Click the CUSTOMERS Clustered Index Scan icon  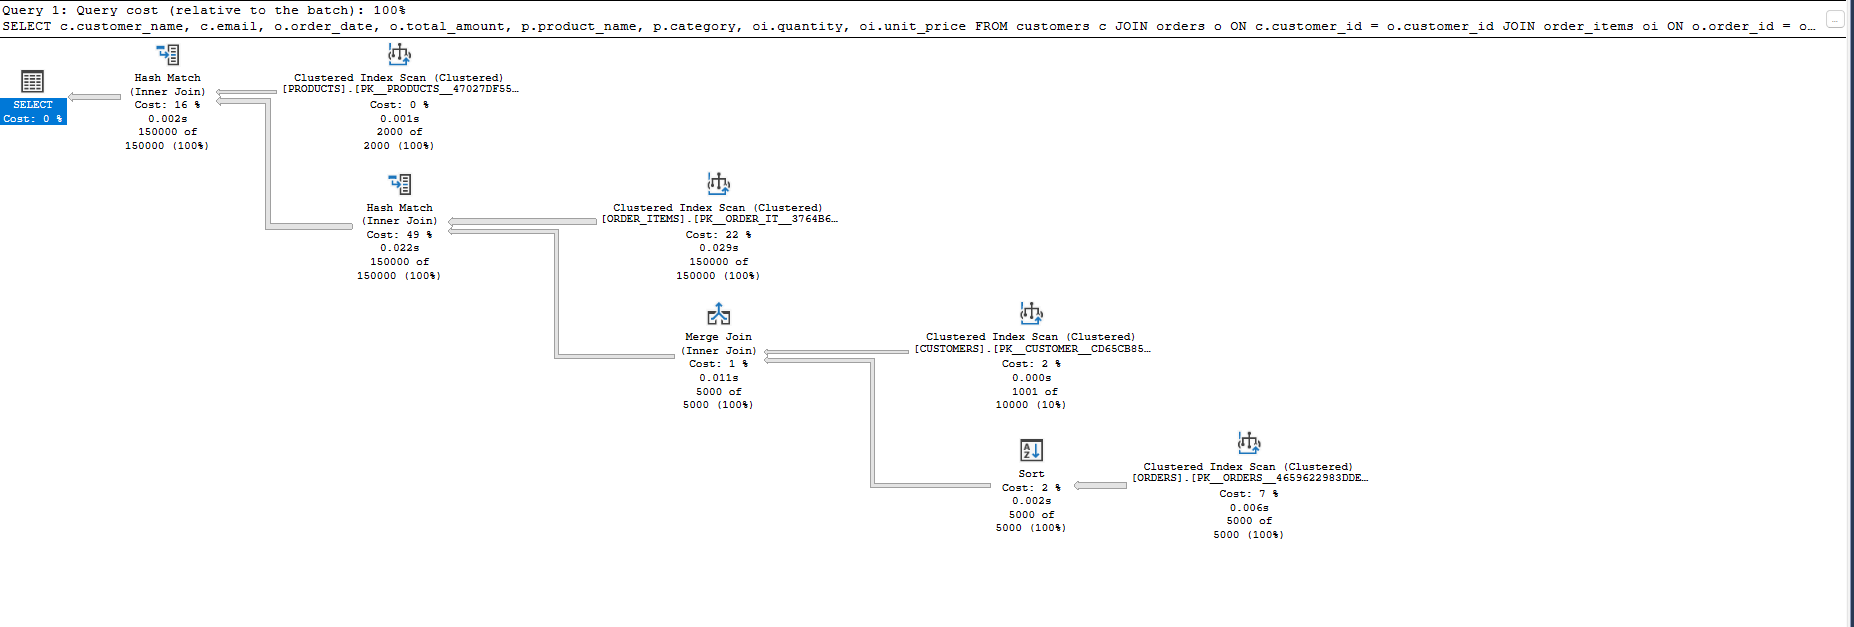coord(1031,314)
